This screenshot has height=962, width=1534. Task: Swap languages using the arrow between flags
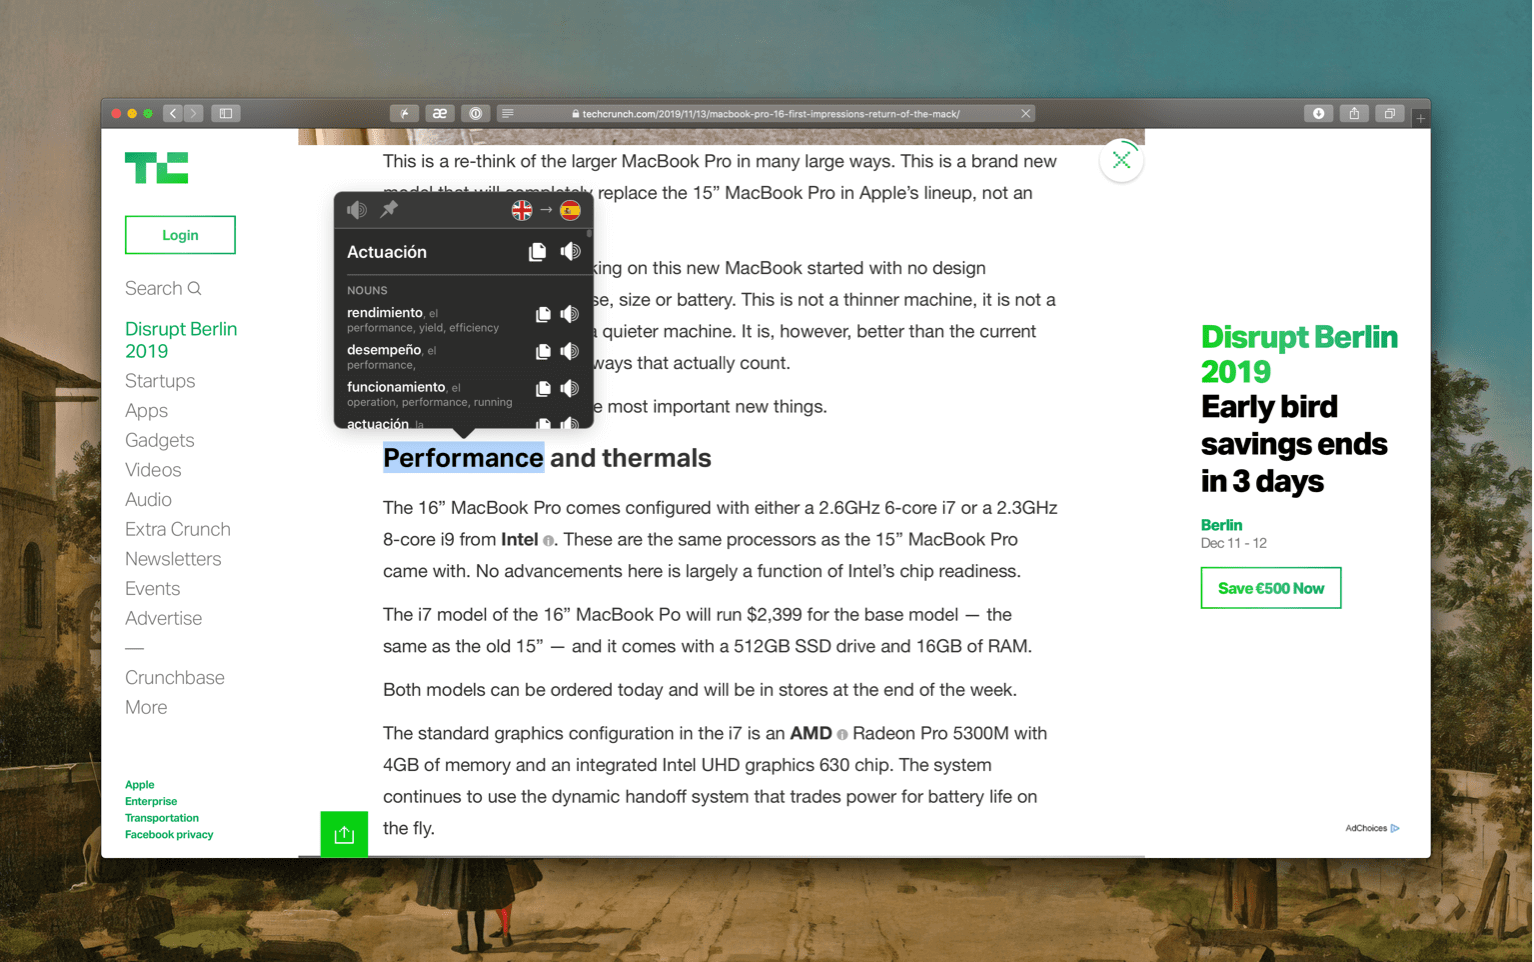[546, 210]
